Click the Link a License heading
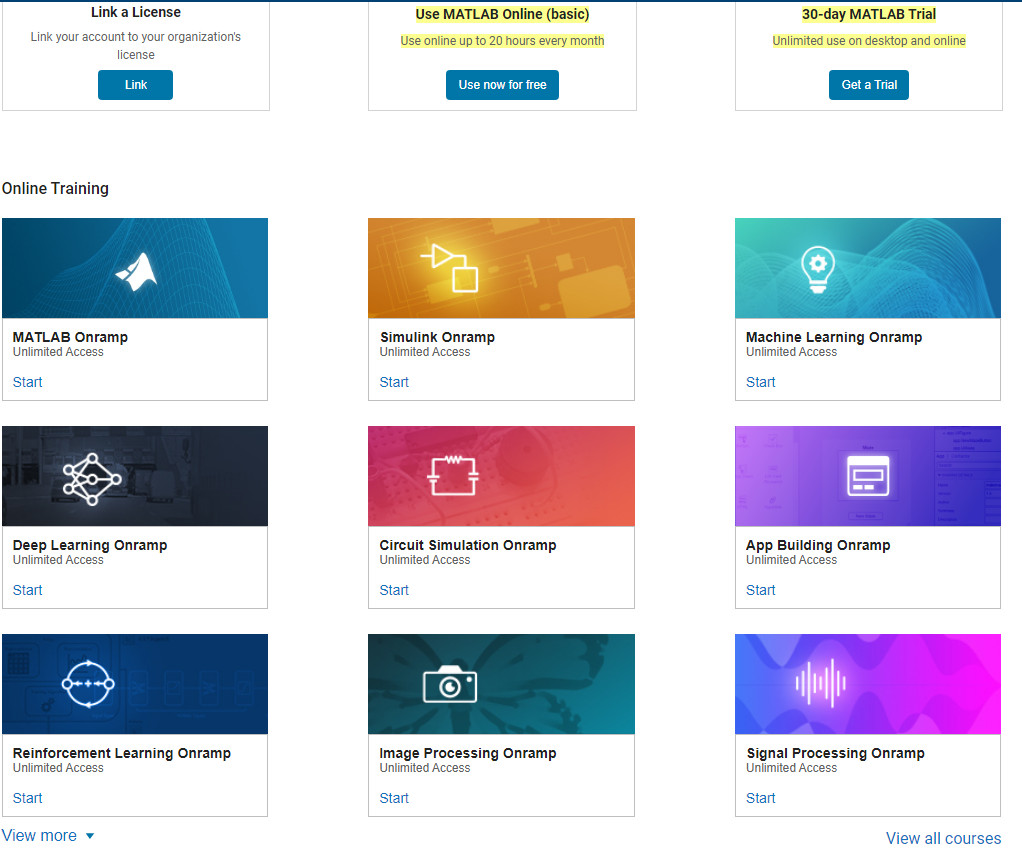Image resolution: width=1022 pixels, height=866 pixels. [136, 12]
